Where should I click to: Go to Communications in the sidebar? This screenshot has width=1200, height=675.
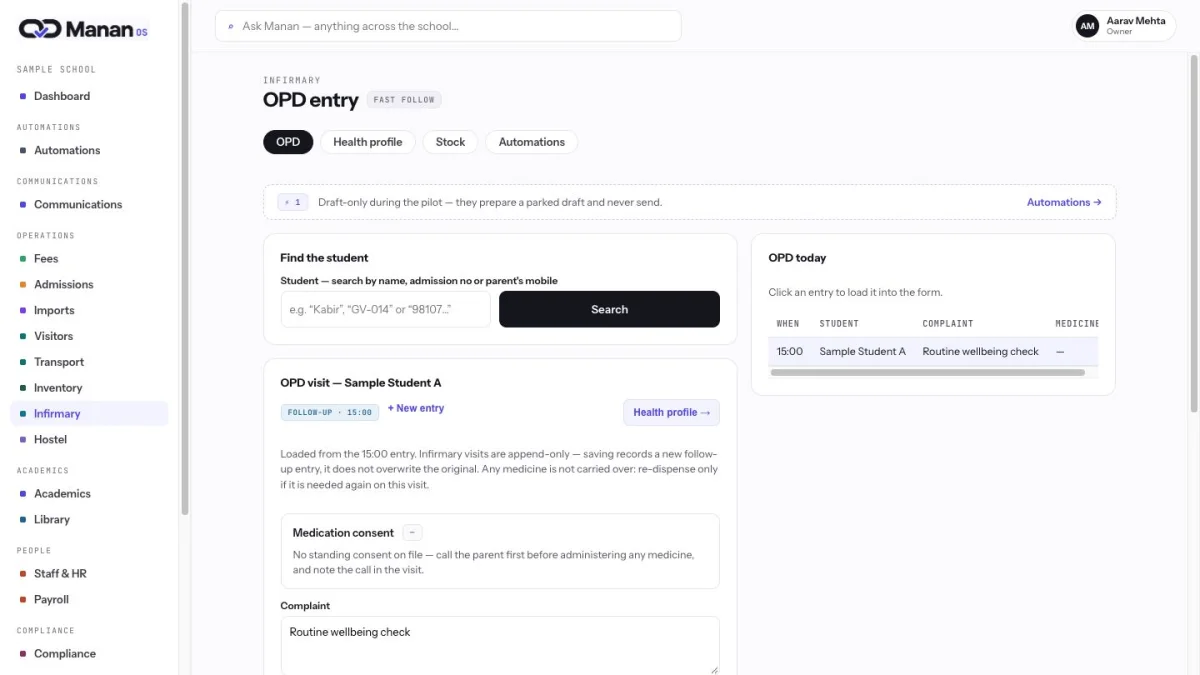(x=78, y=204)
